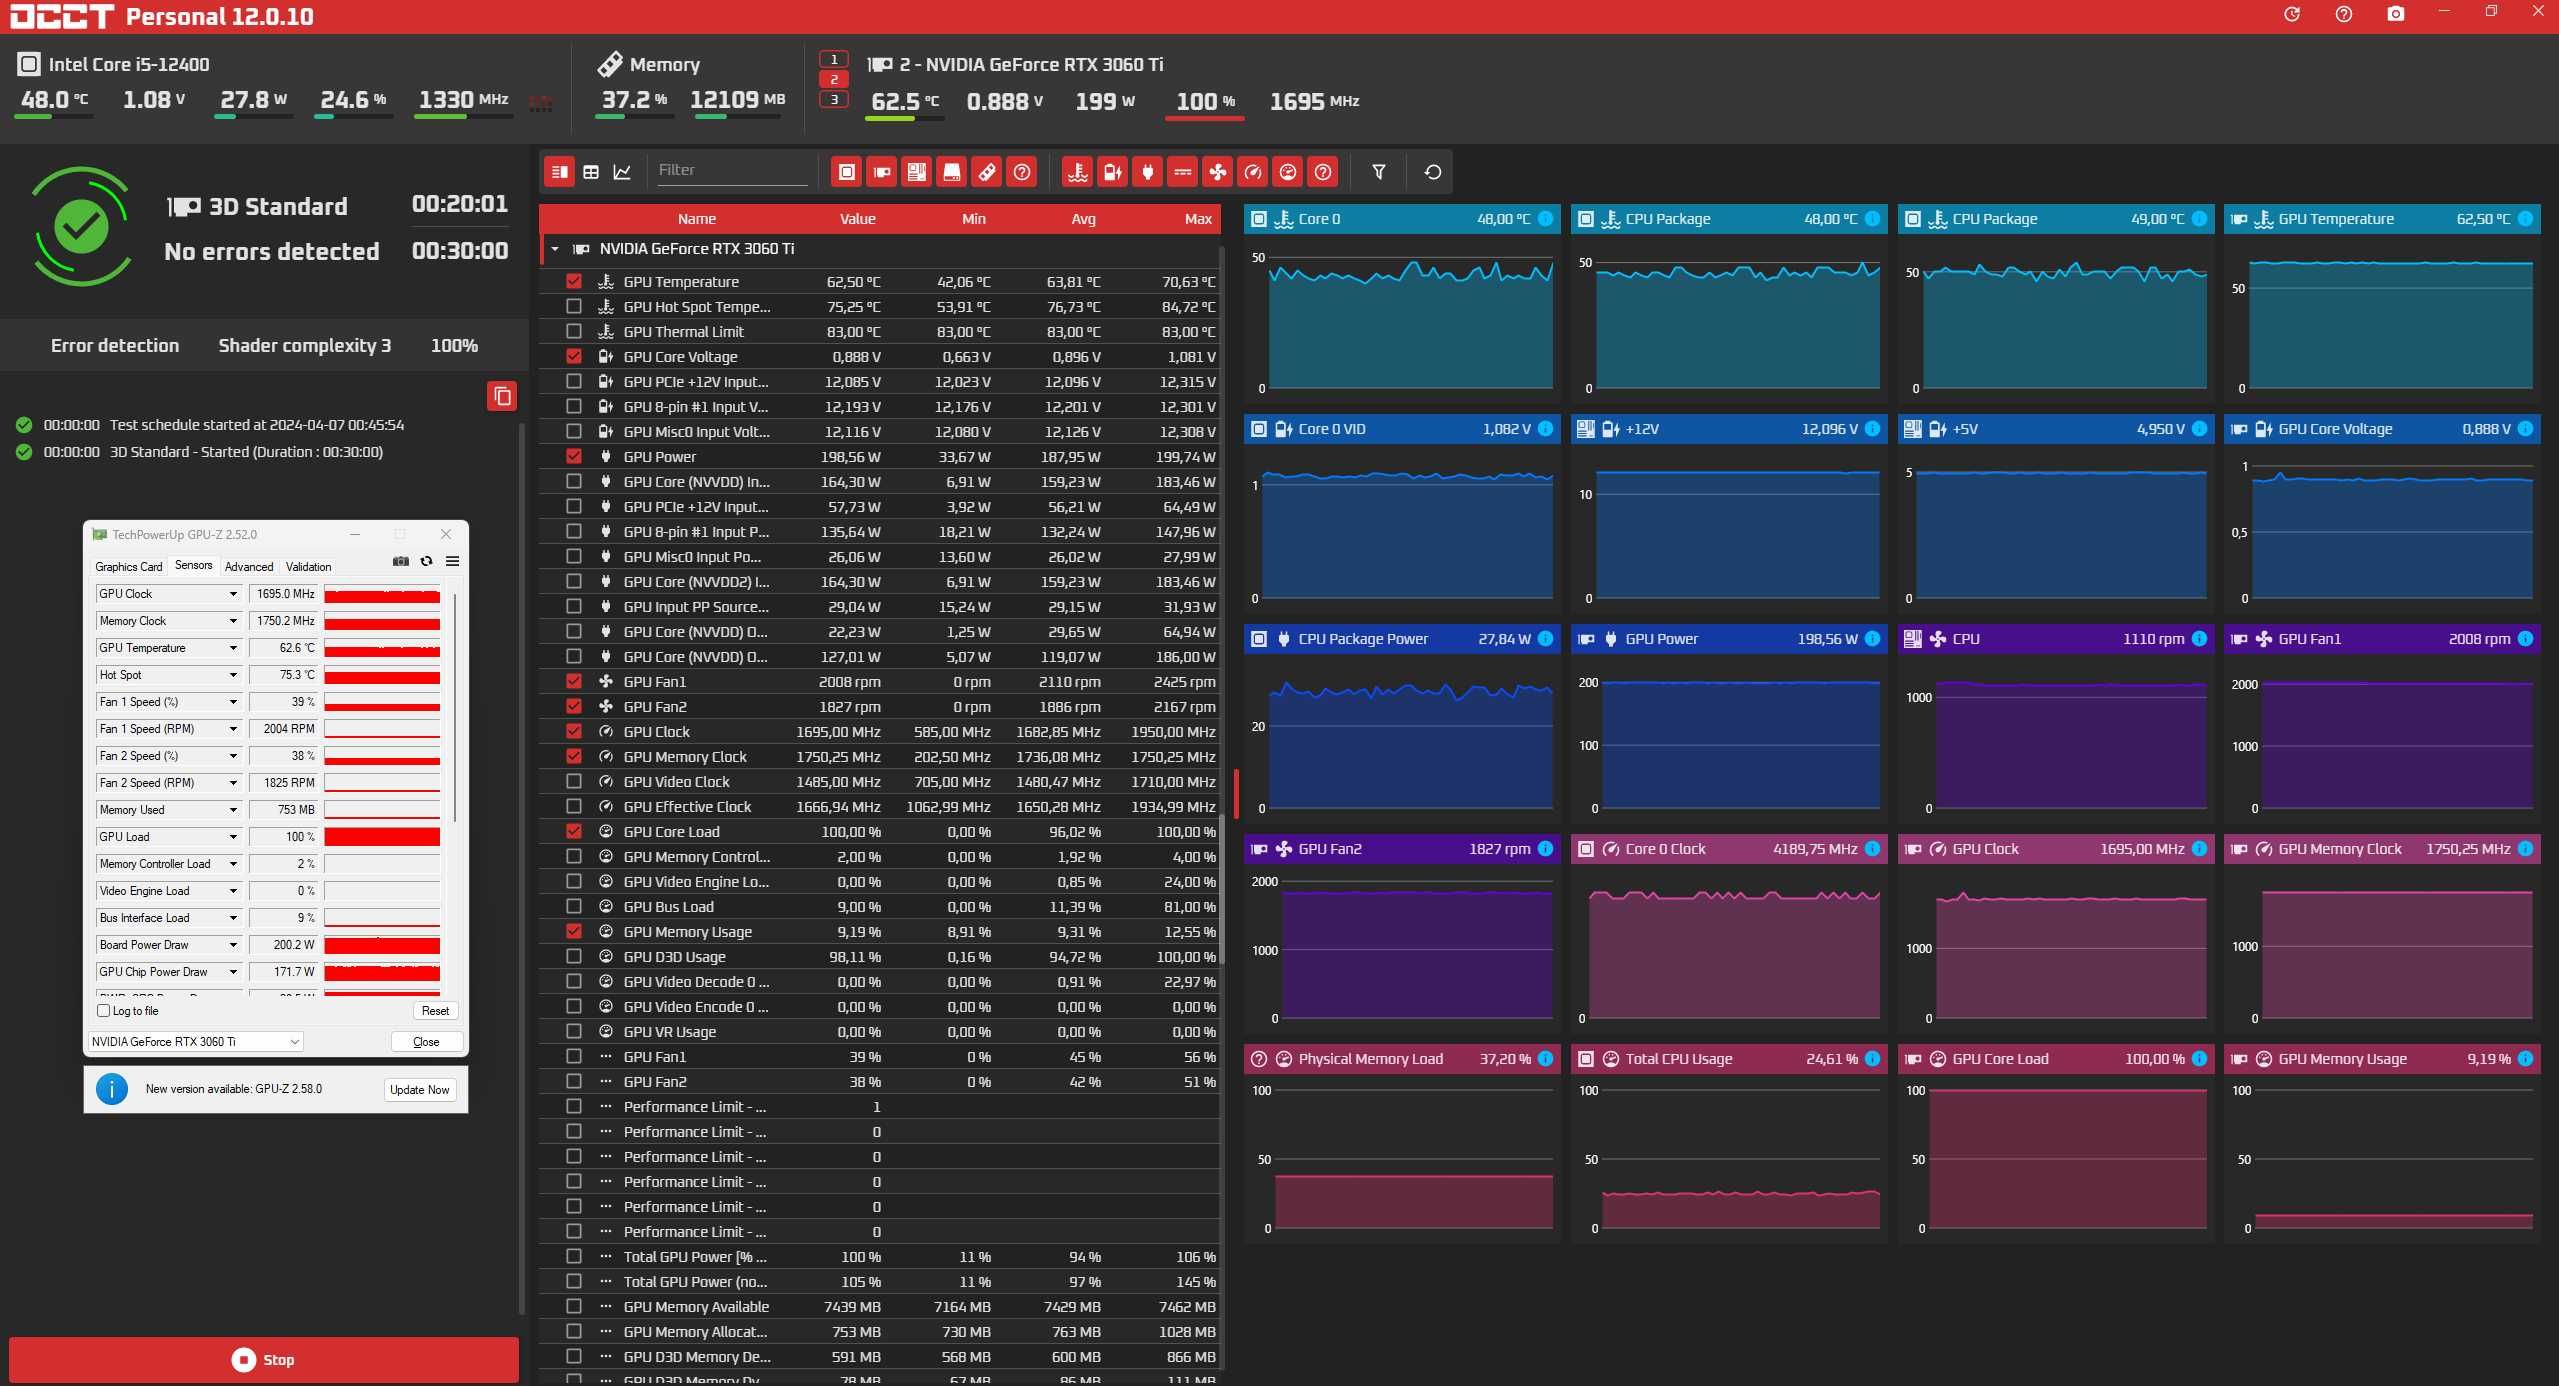Uncheck GPU Core Voltage row checkbox
2559x1386 pixels.
(x=574, y=357)
